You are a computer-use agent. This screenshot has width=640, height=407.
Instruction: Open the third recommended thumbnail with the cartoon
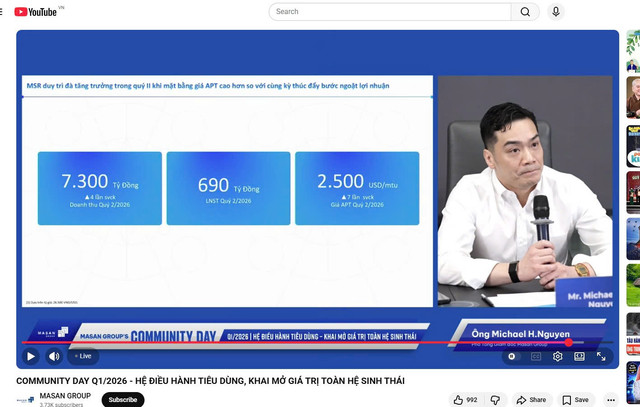coord(633,146)
